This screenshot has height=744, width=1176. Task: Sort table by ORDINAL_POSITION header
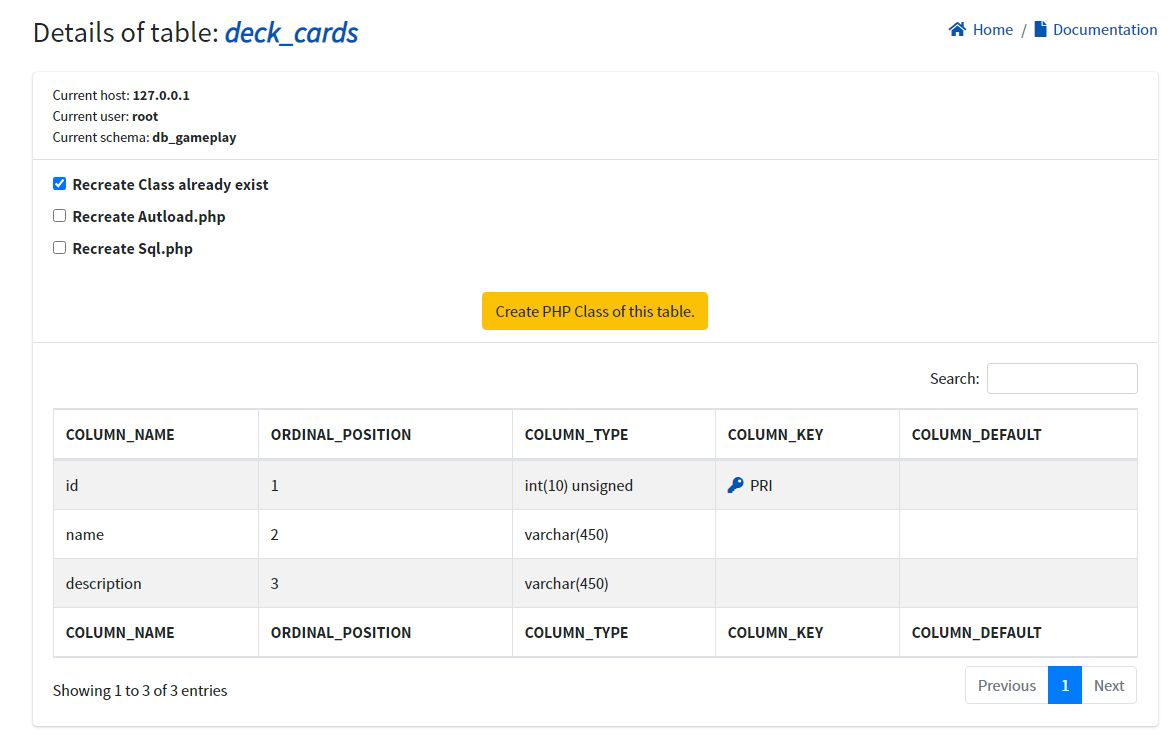[x=341, y=435]
